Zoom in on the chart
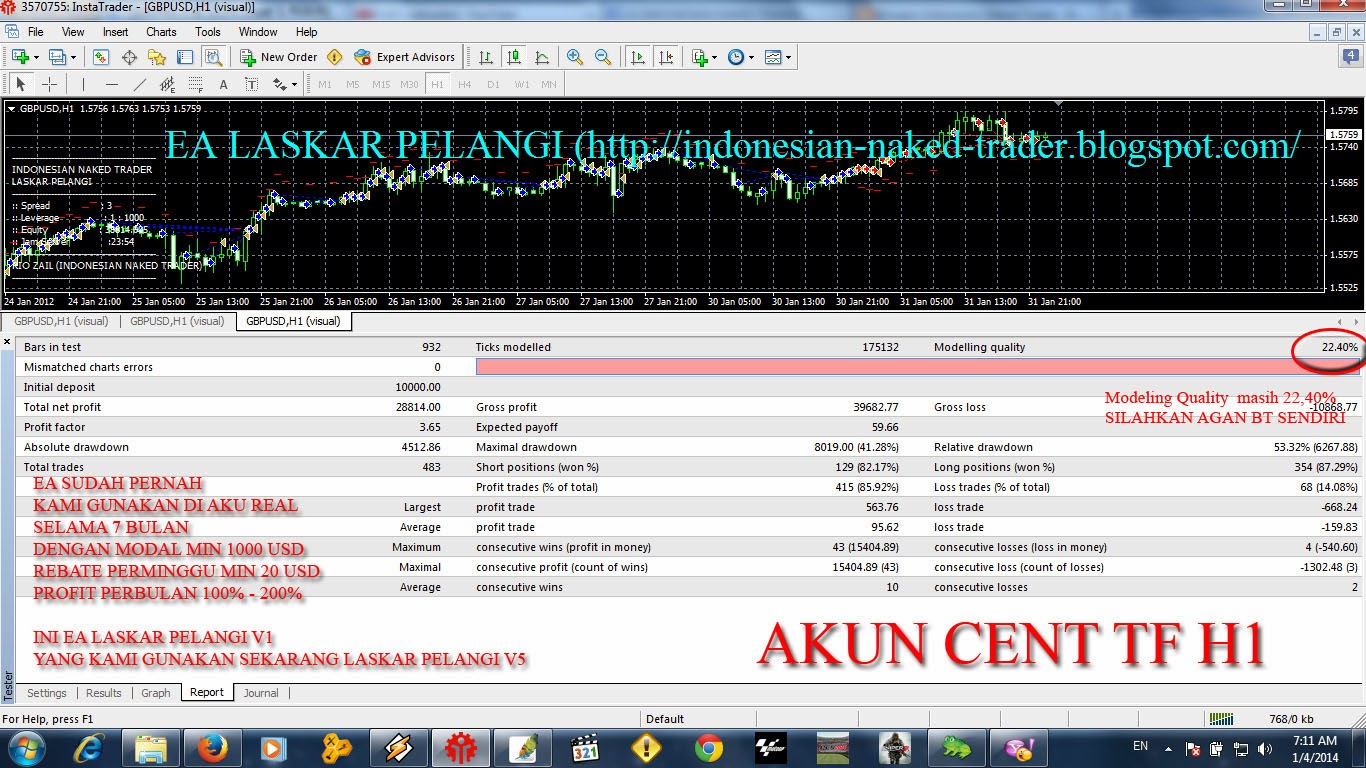 (x=575, y=57)
